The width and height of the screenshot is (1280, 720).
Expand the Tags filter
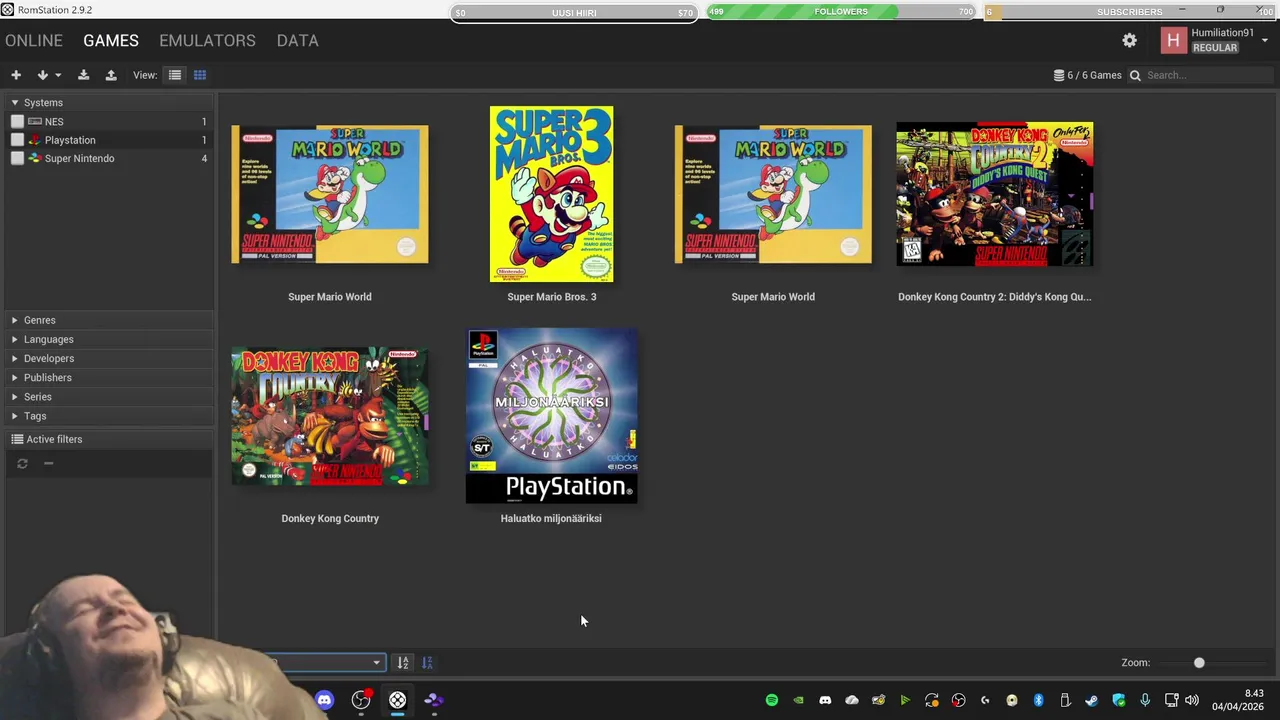[x=109, y=416]
